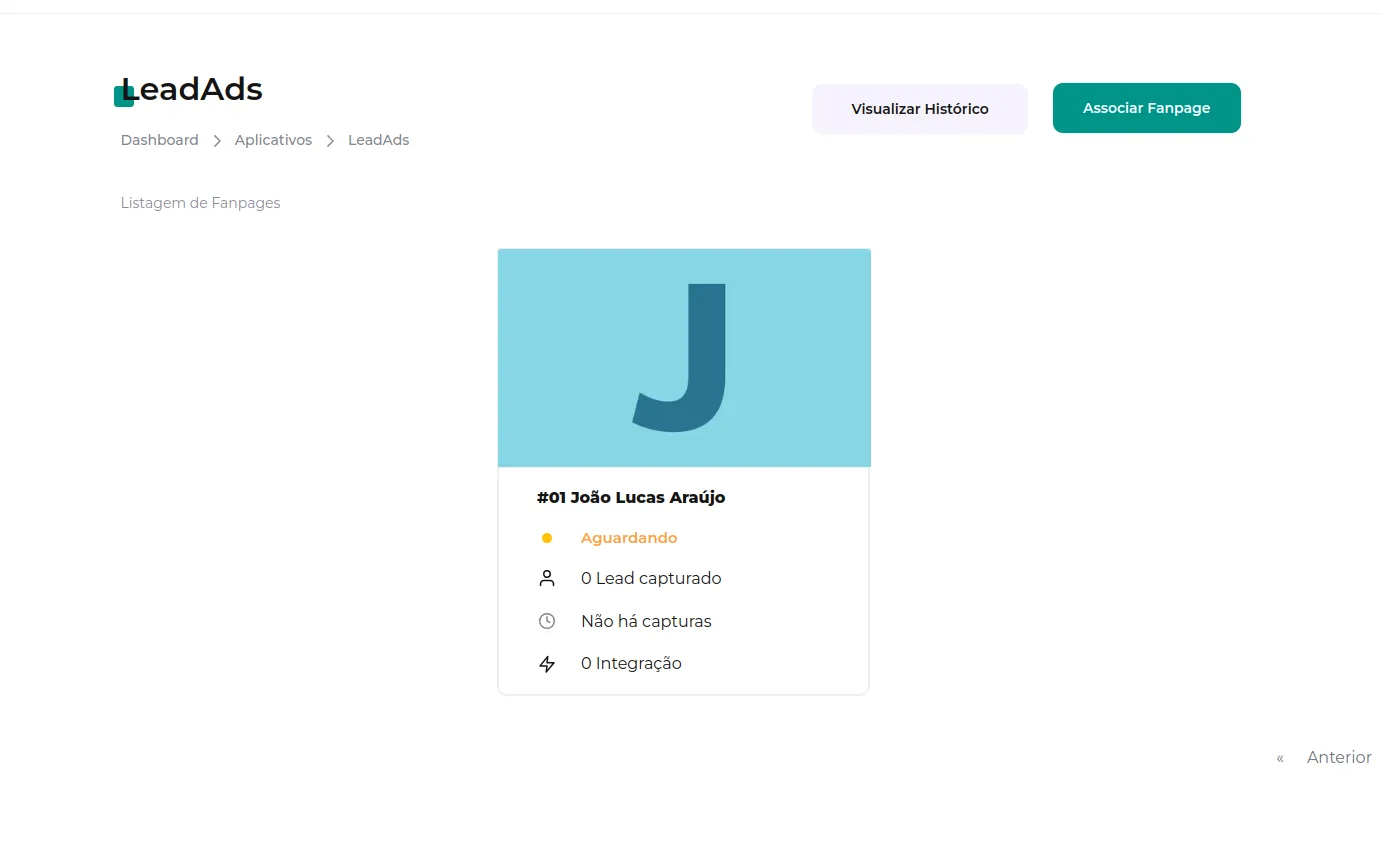Click the chevron between Dashboard and Aplicativos
The image size is (1382, 846).
(x=217, y=141)
